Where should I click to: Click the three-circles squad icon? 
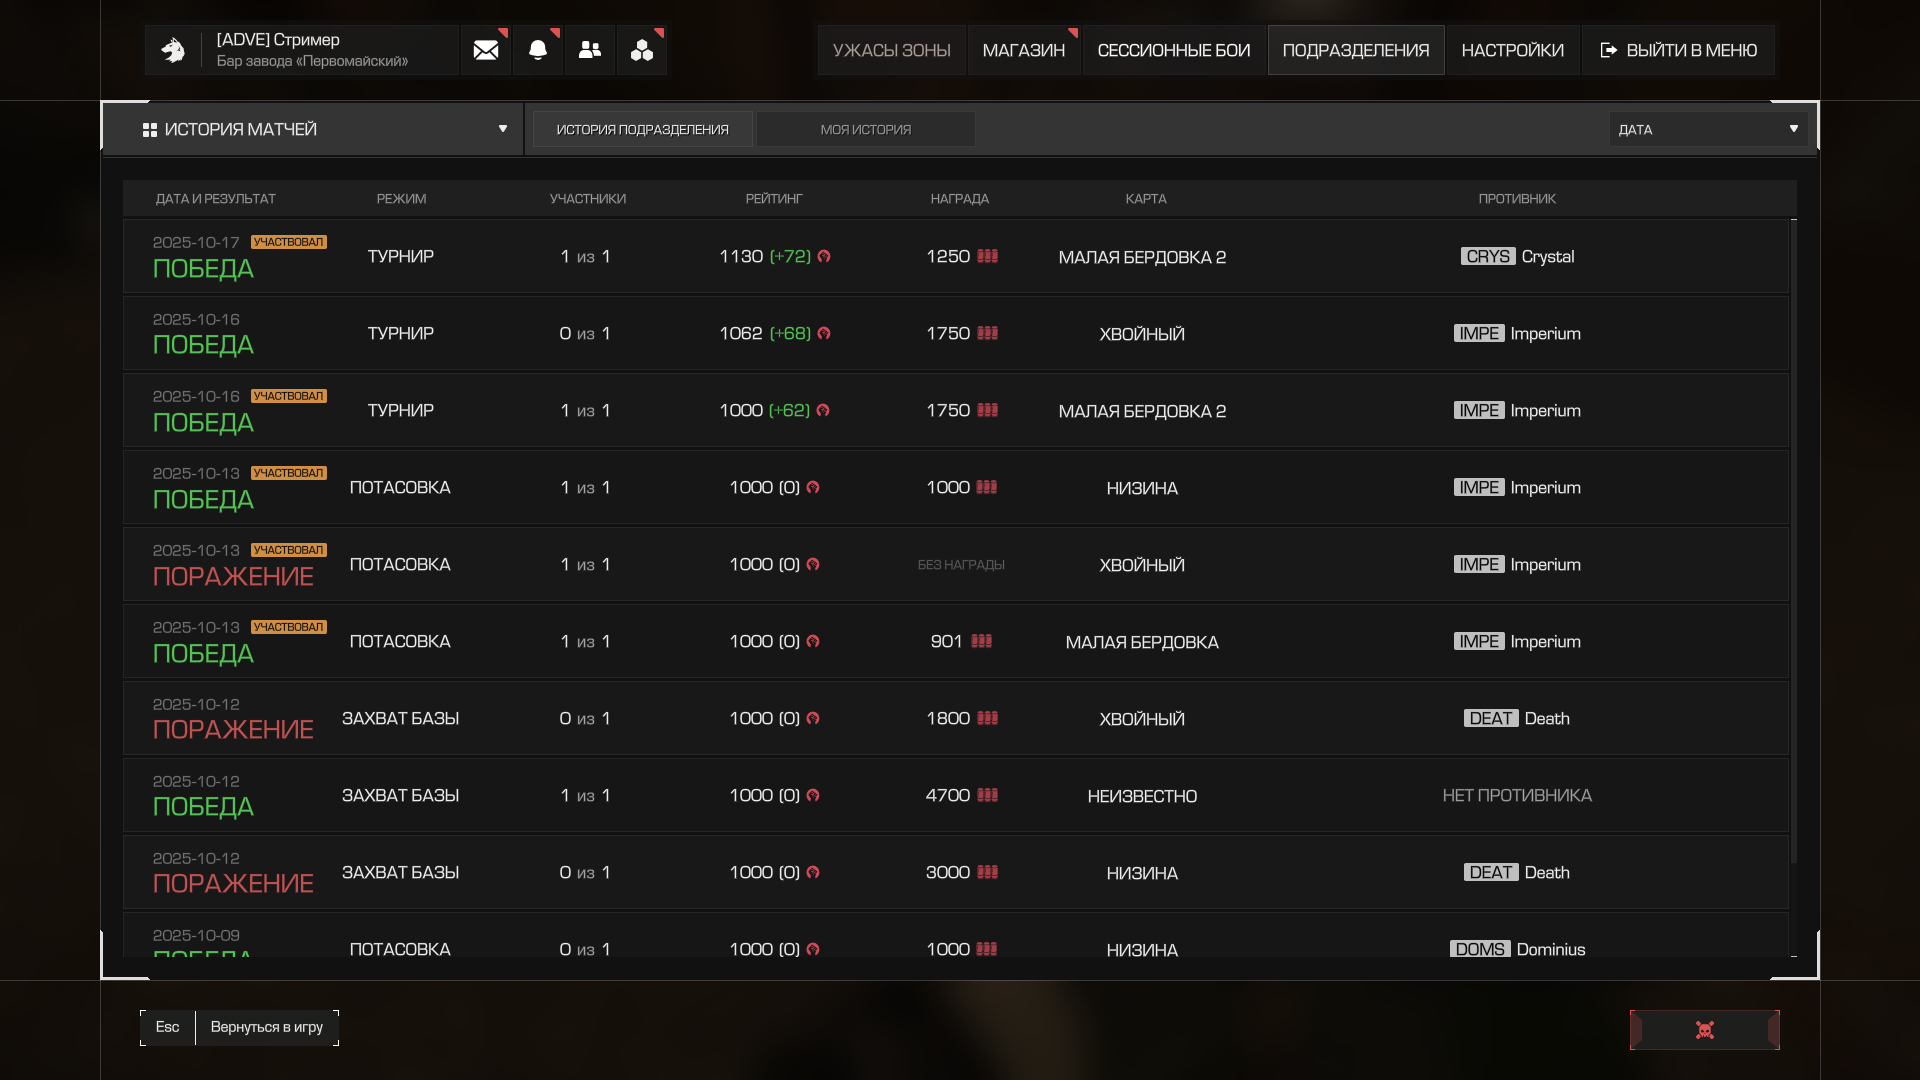[x=642, y=50]
